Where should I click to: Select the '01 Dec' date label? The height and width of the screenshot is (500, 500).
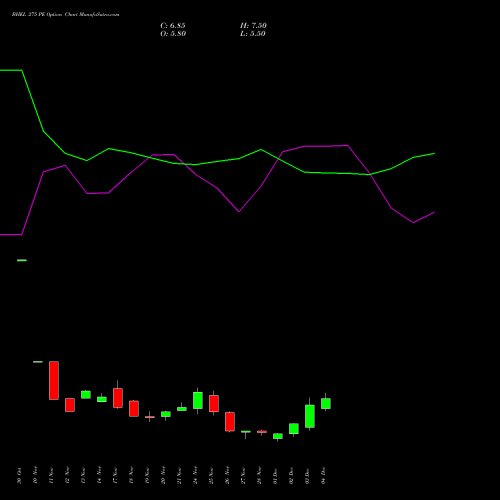(275, 476)
